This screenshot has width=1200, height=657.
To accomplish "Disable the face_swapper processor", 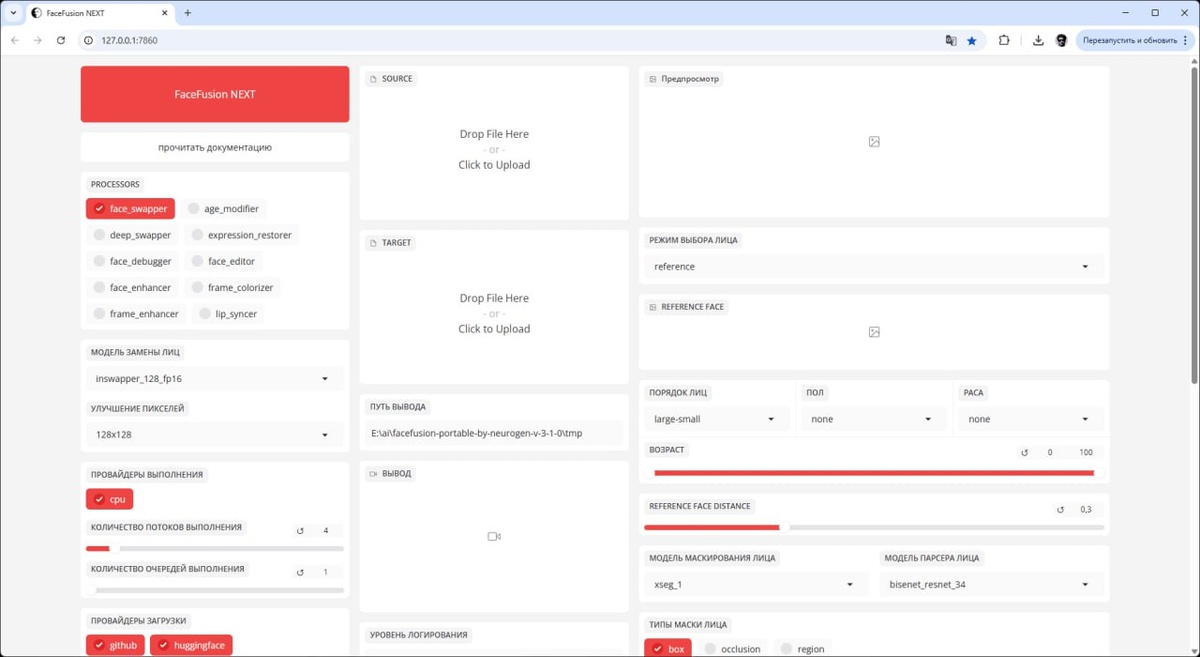I will point(130,209).
